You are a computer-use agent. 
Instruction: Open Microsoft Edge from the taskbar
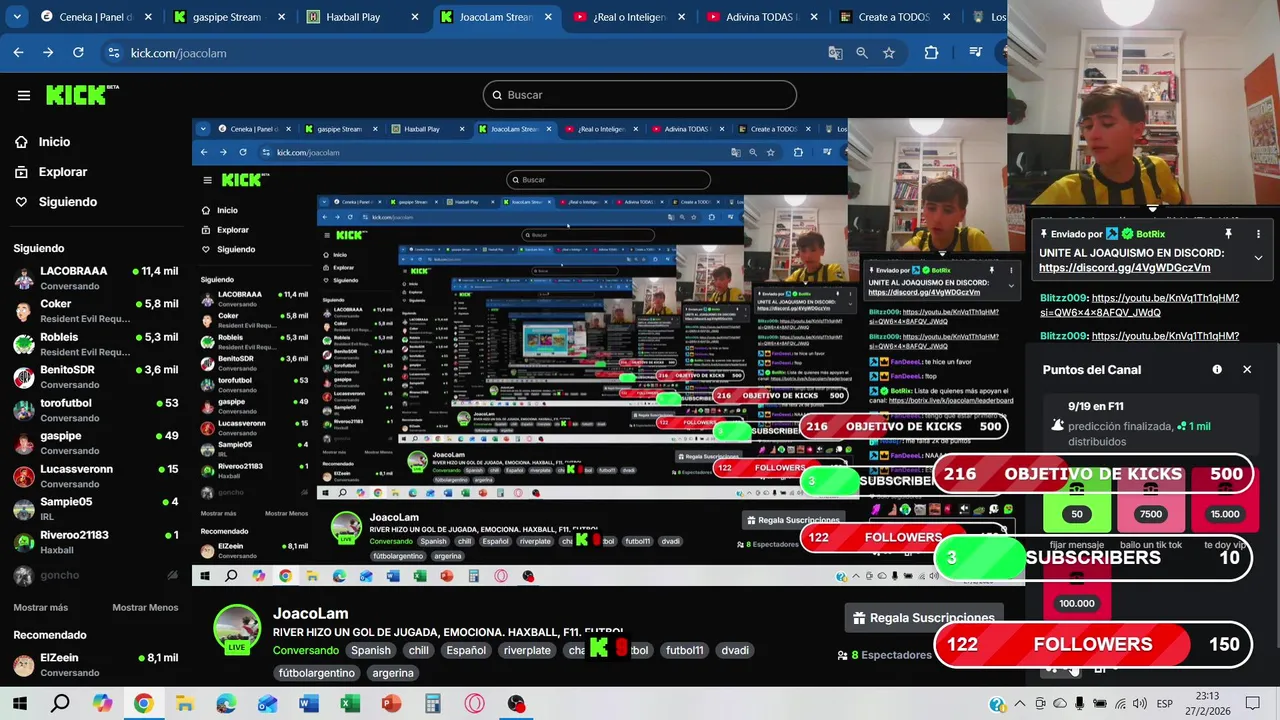[x=226, y=704]
